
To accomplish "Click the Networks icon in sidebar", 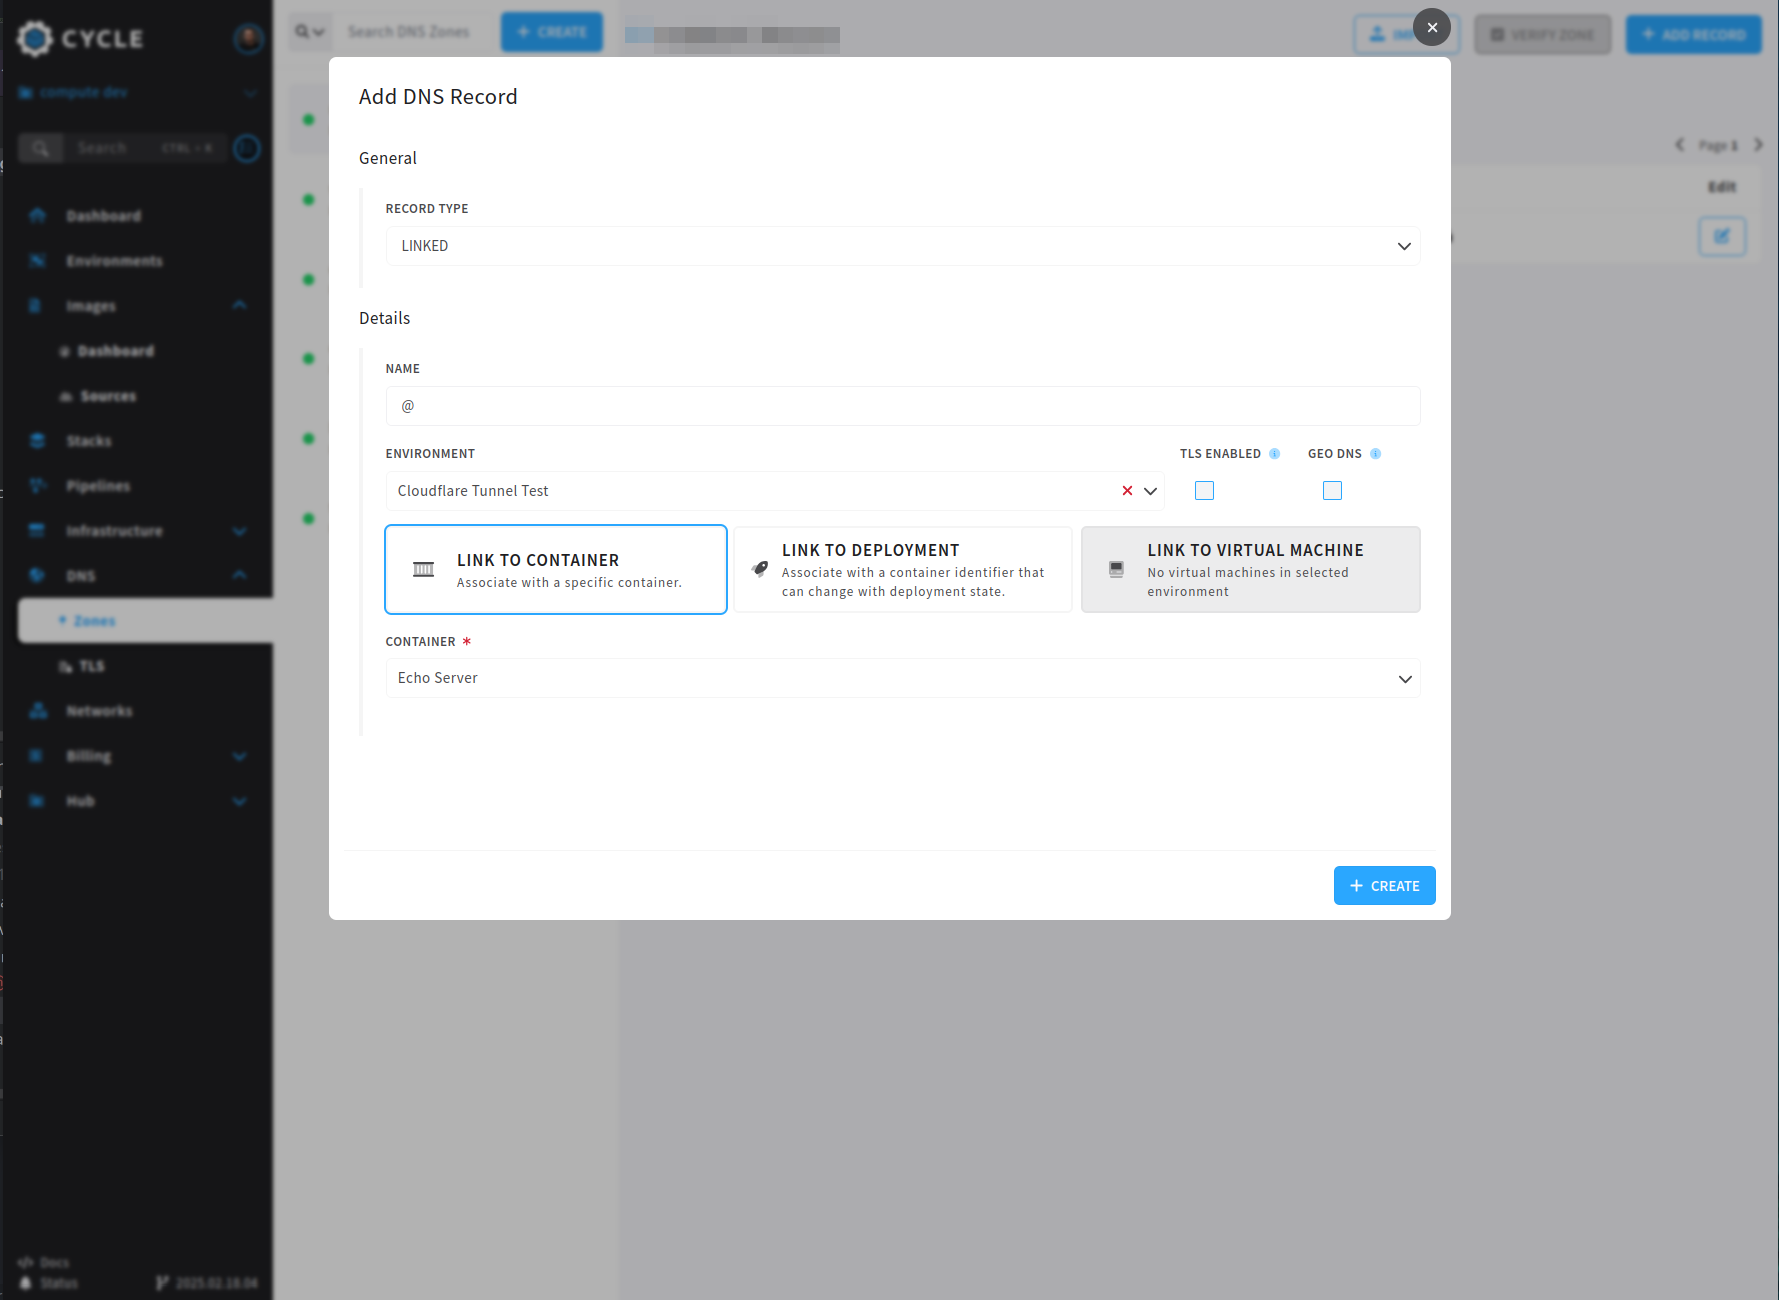I will tap(38, 711).
